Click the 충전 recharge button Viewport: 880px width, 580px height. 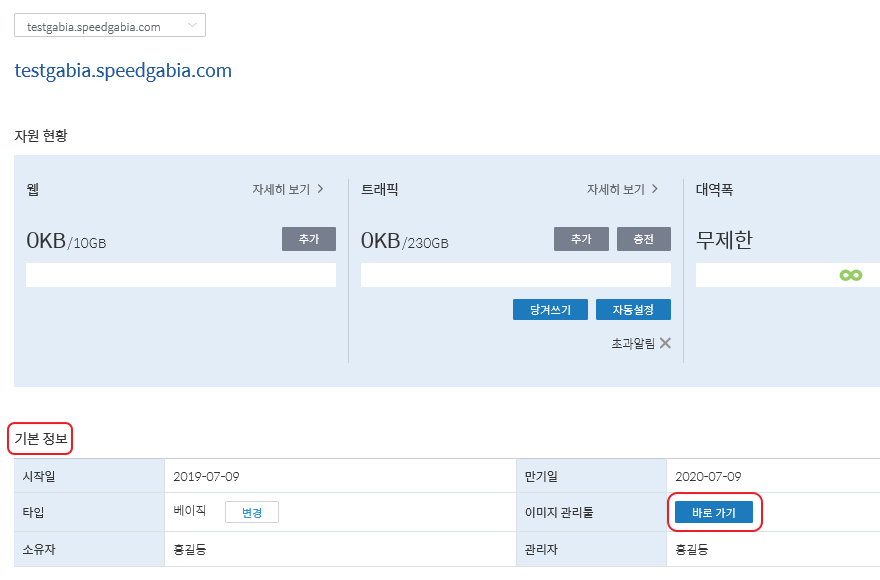pos(644,239)
